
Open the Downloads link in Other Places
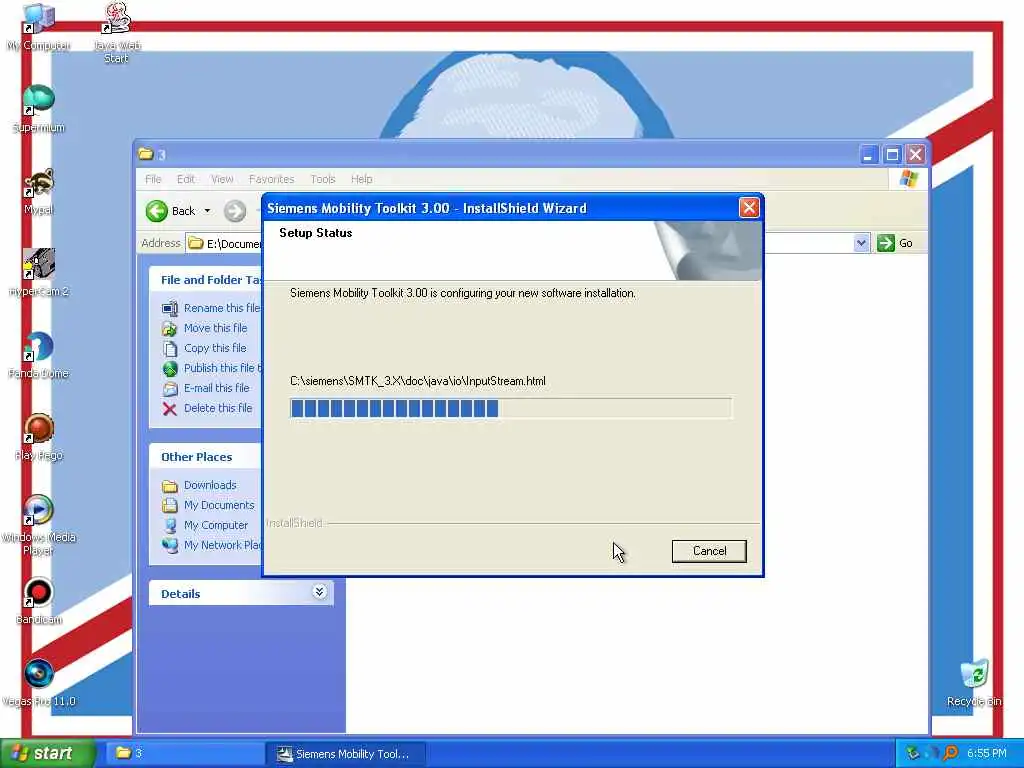tap(210, 485)
